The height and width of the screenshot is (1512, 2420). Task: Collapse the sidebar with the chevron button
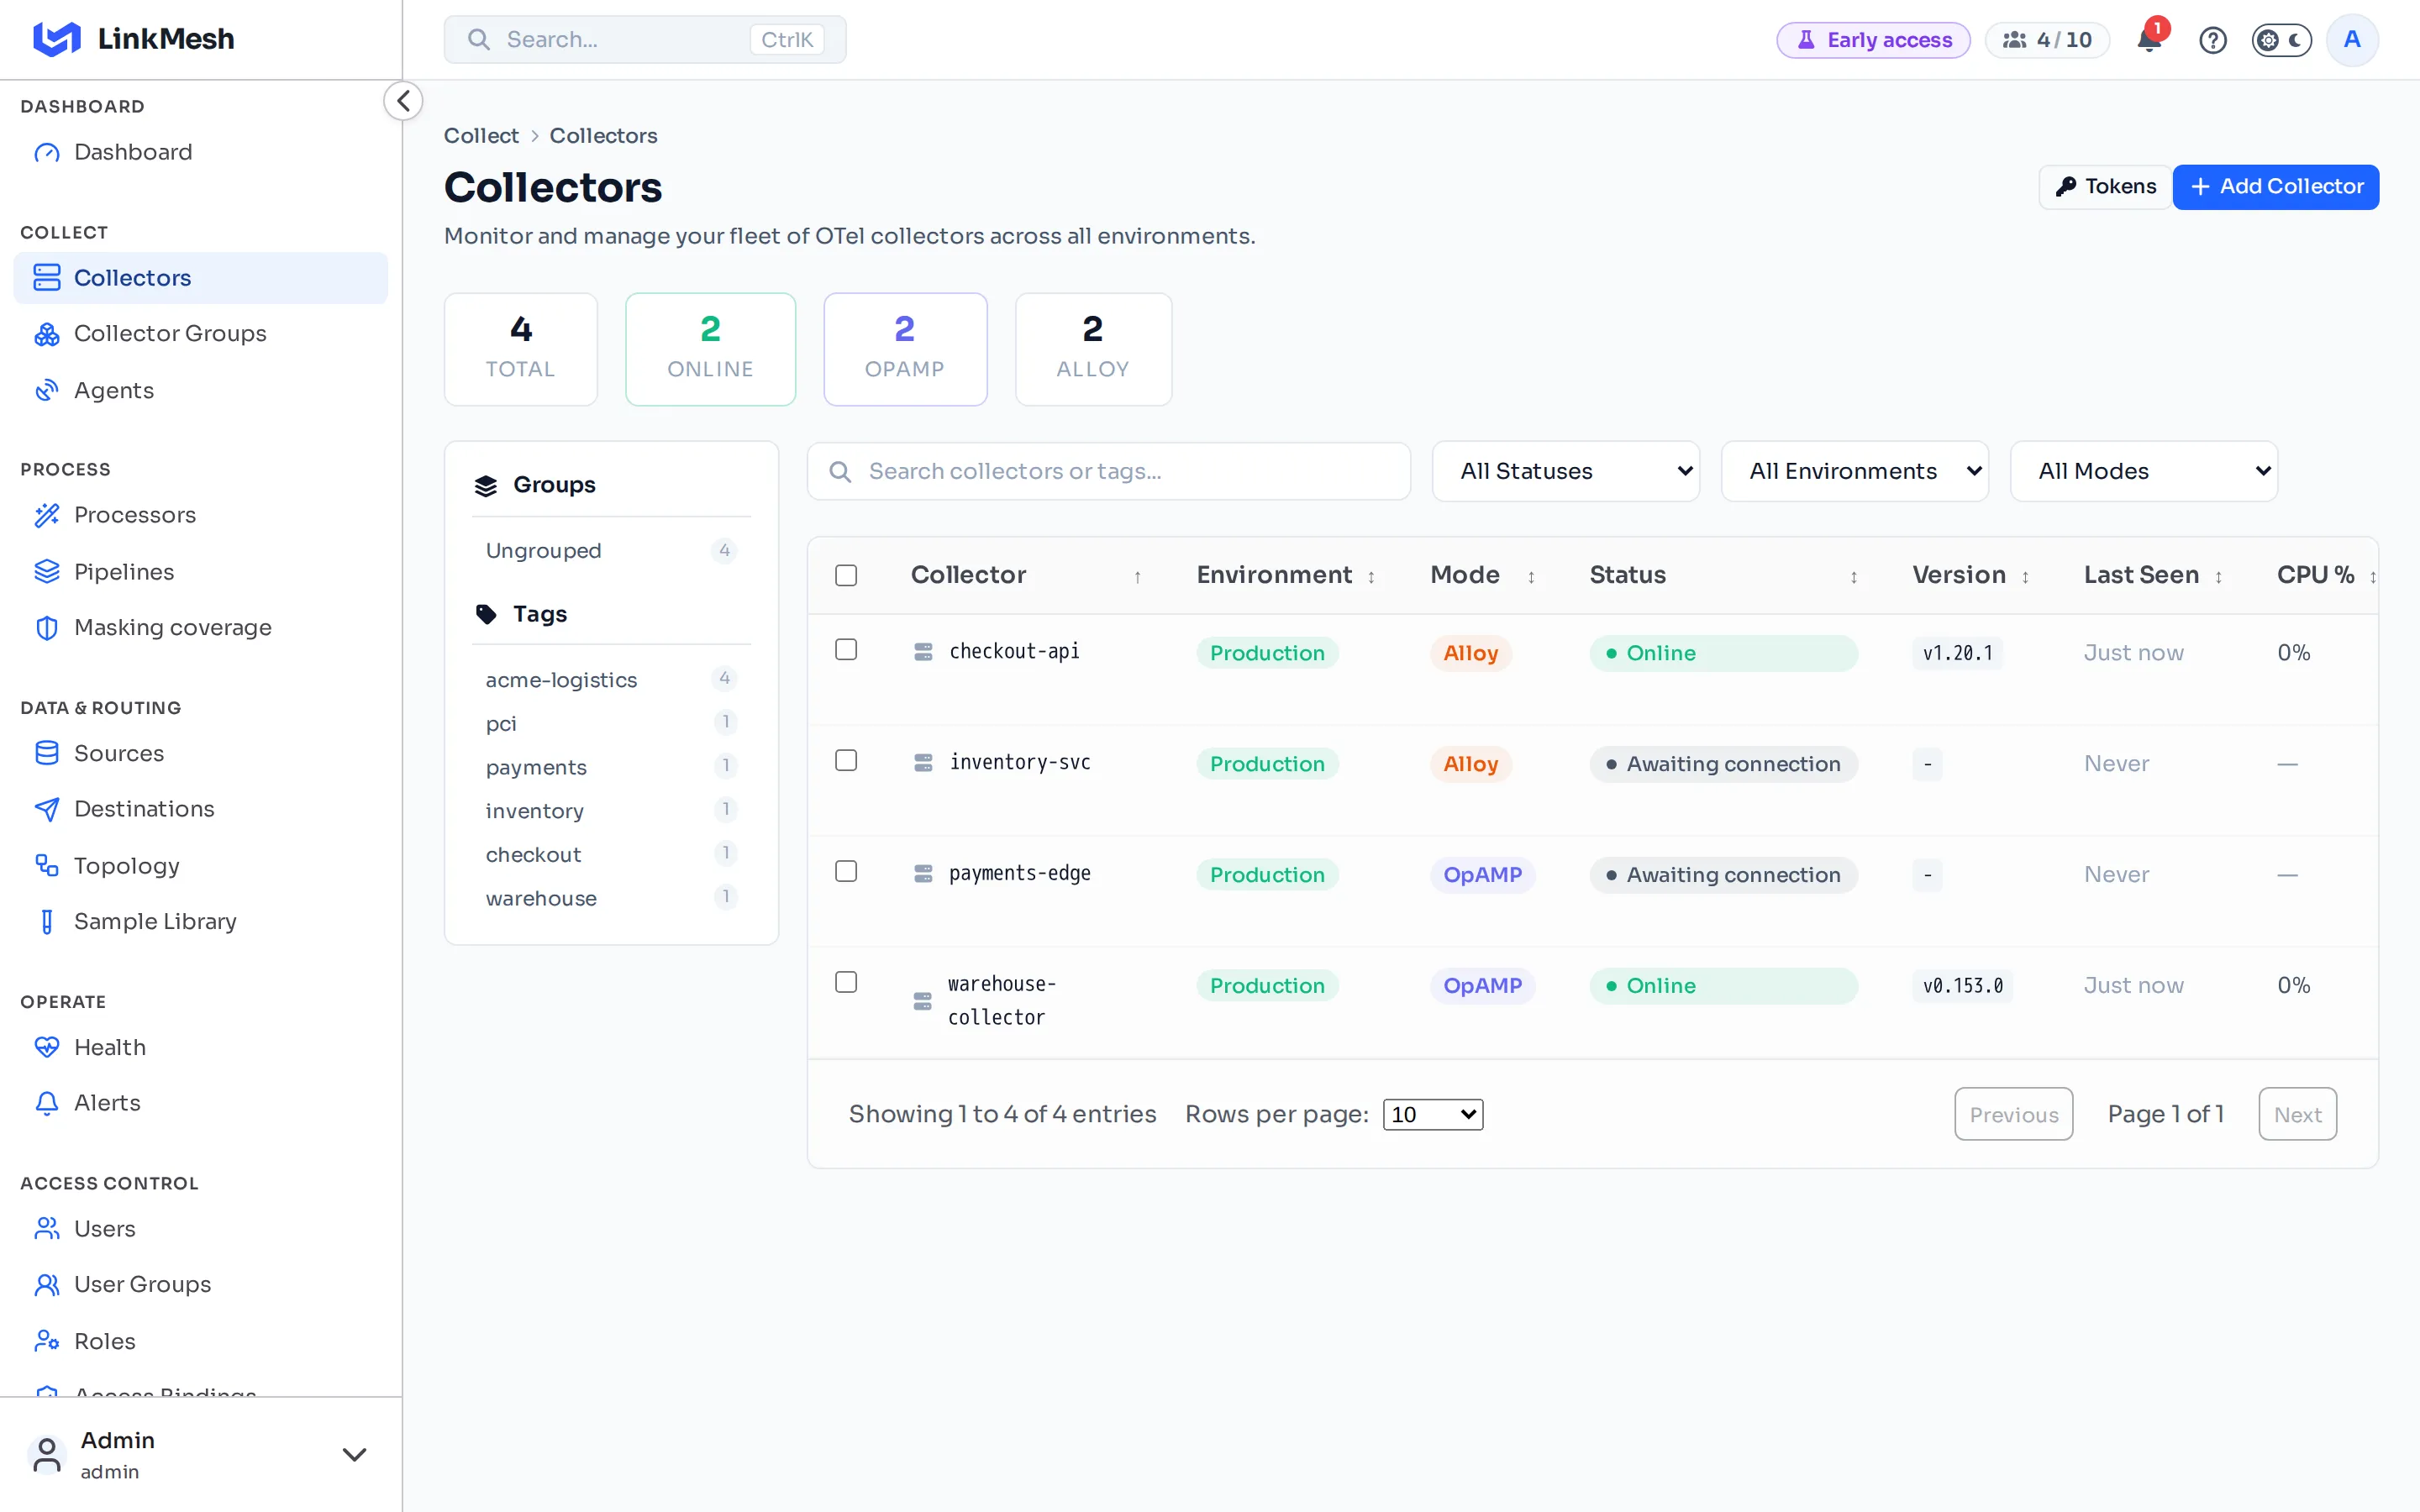tap(403, 101)
